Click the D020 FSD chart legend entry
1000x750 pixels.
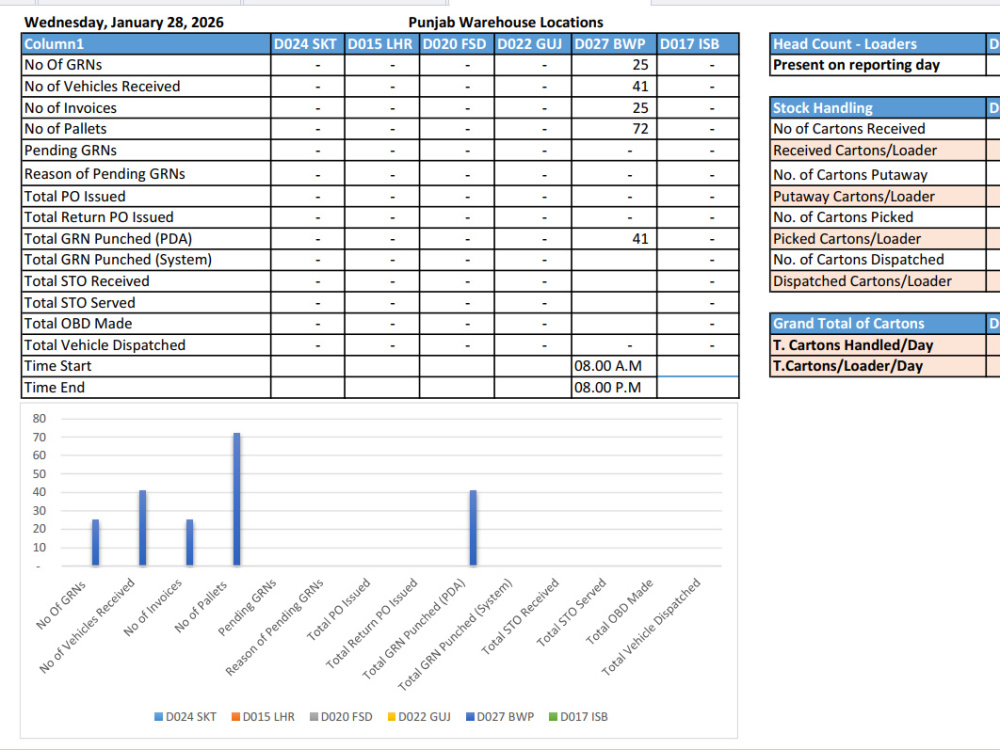tap(341, 717)
